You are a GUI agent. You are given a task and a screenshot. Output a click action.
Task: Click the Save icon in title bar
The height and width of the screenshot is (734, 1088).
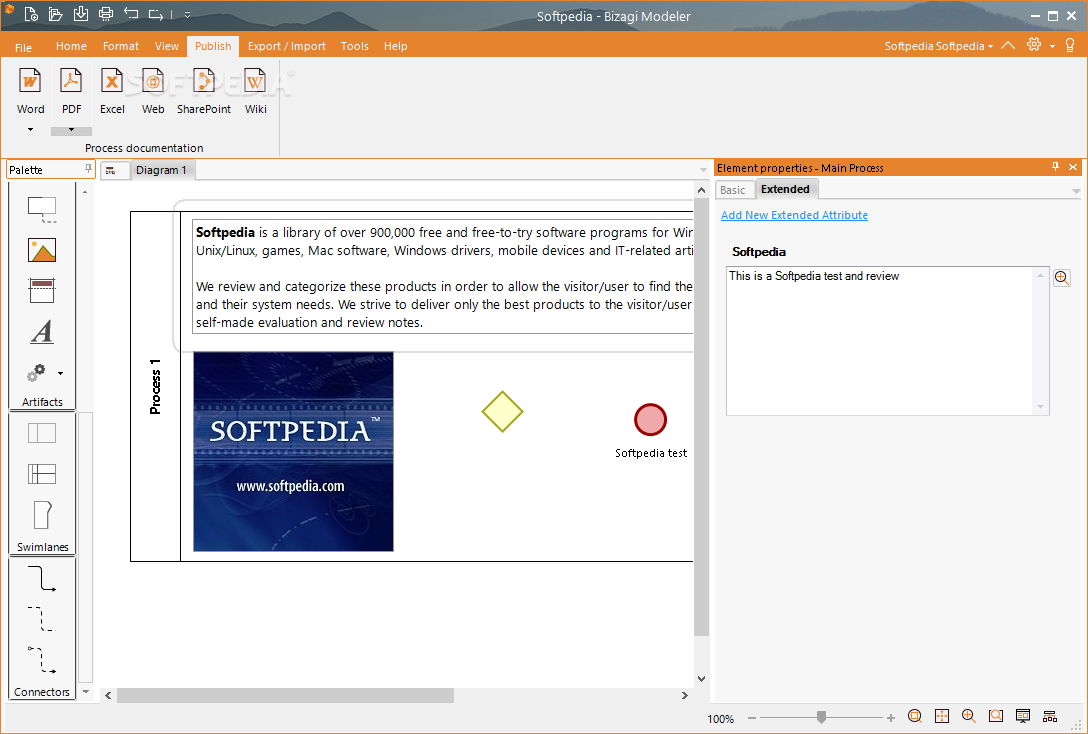(80, 14)
